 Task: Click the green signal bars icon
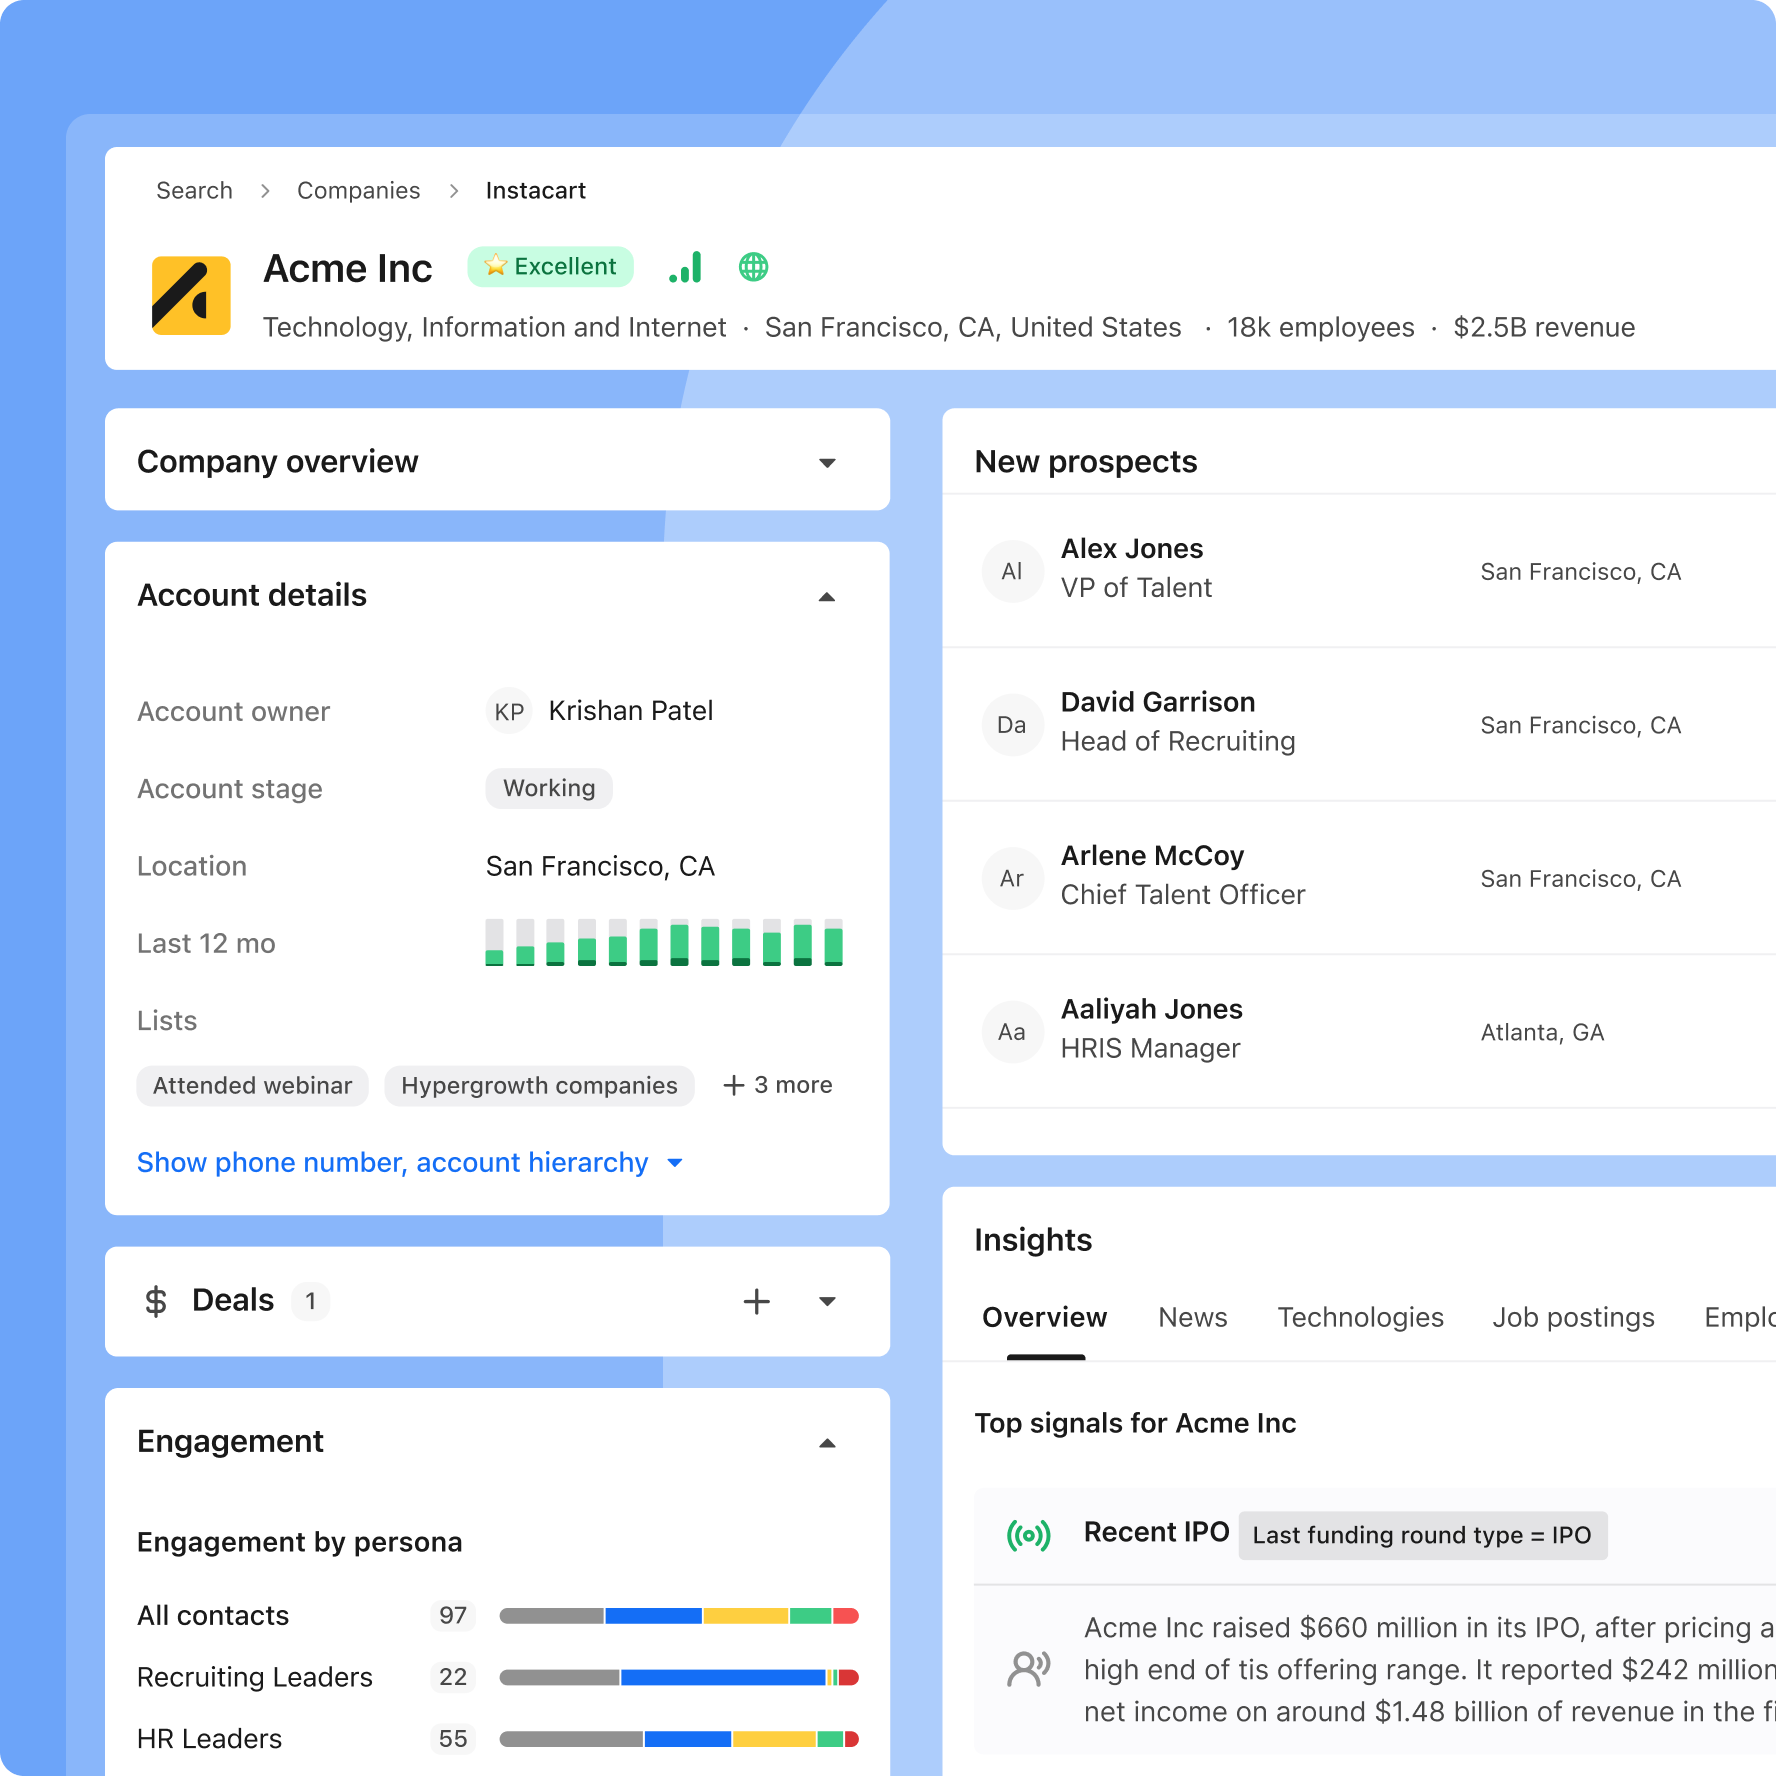(686, 267)
